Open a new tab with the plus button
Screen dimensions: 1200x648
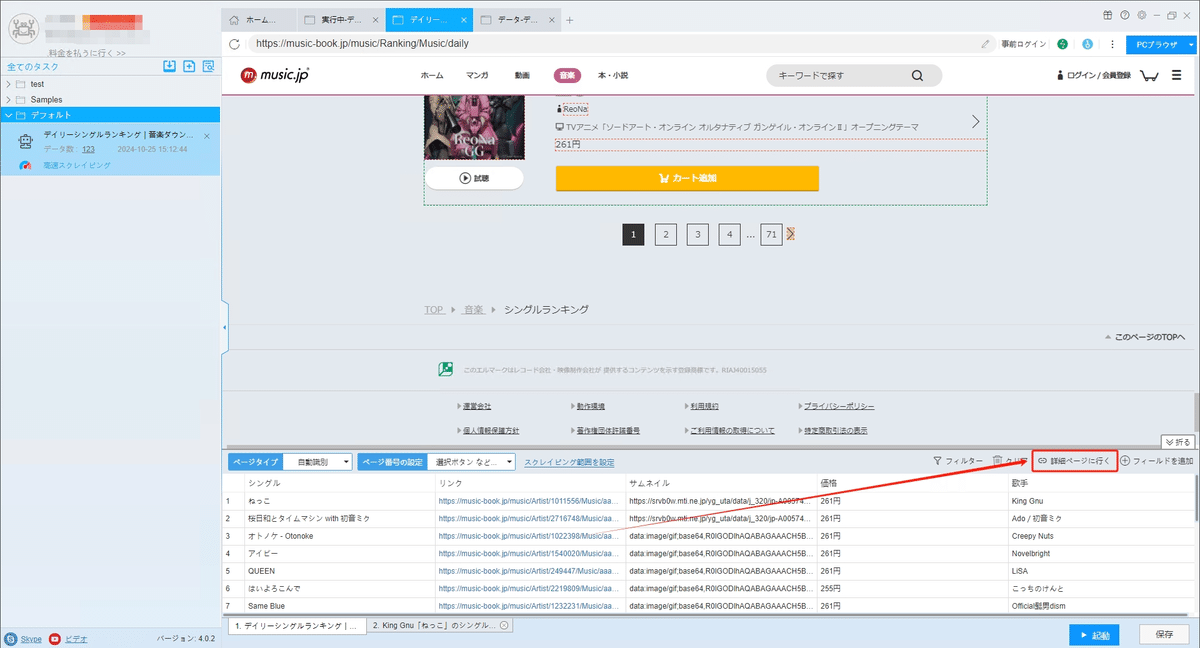coord(570,20)
